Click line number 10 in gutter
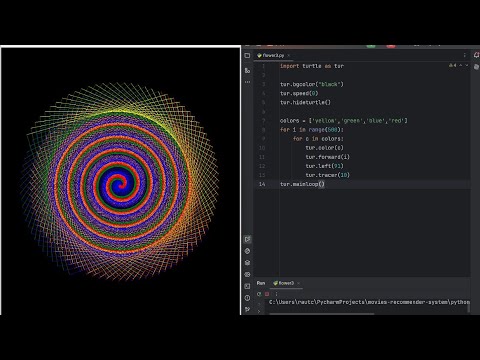480x360 pixels. tap(262, 148)
